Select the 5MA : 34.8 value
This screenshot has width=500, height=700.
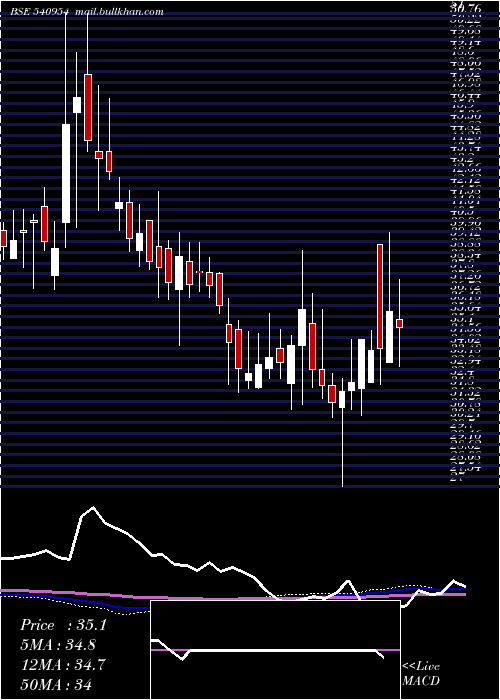[x=58, y=645]
